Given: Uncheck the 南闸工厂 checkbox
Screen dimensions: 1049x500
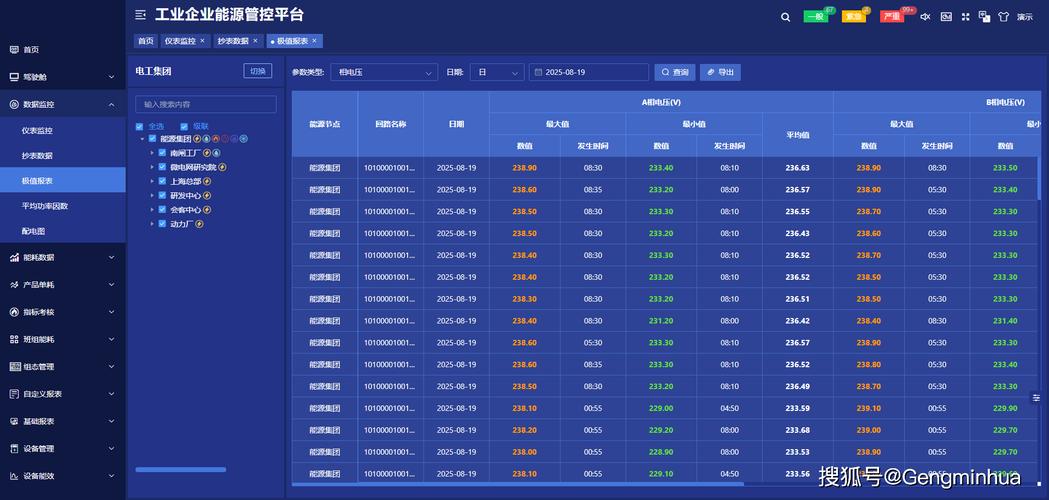Looking at the screenshot, I should point(162,153).
